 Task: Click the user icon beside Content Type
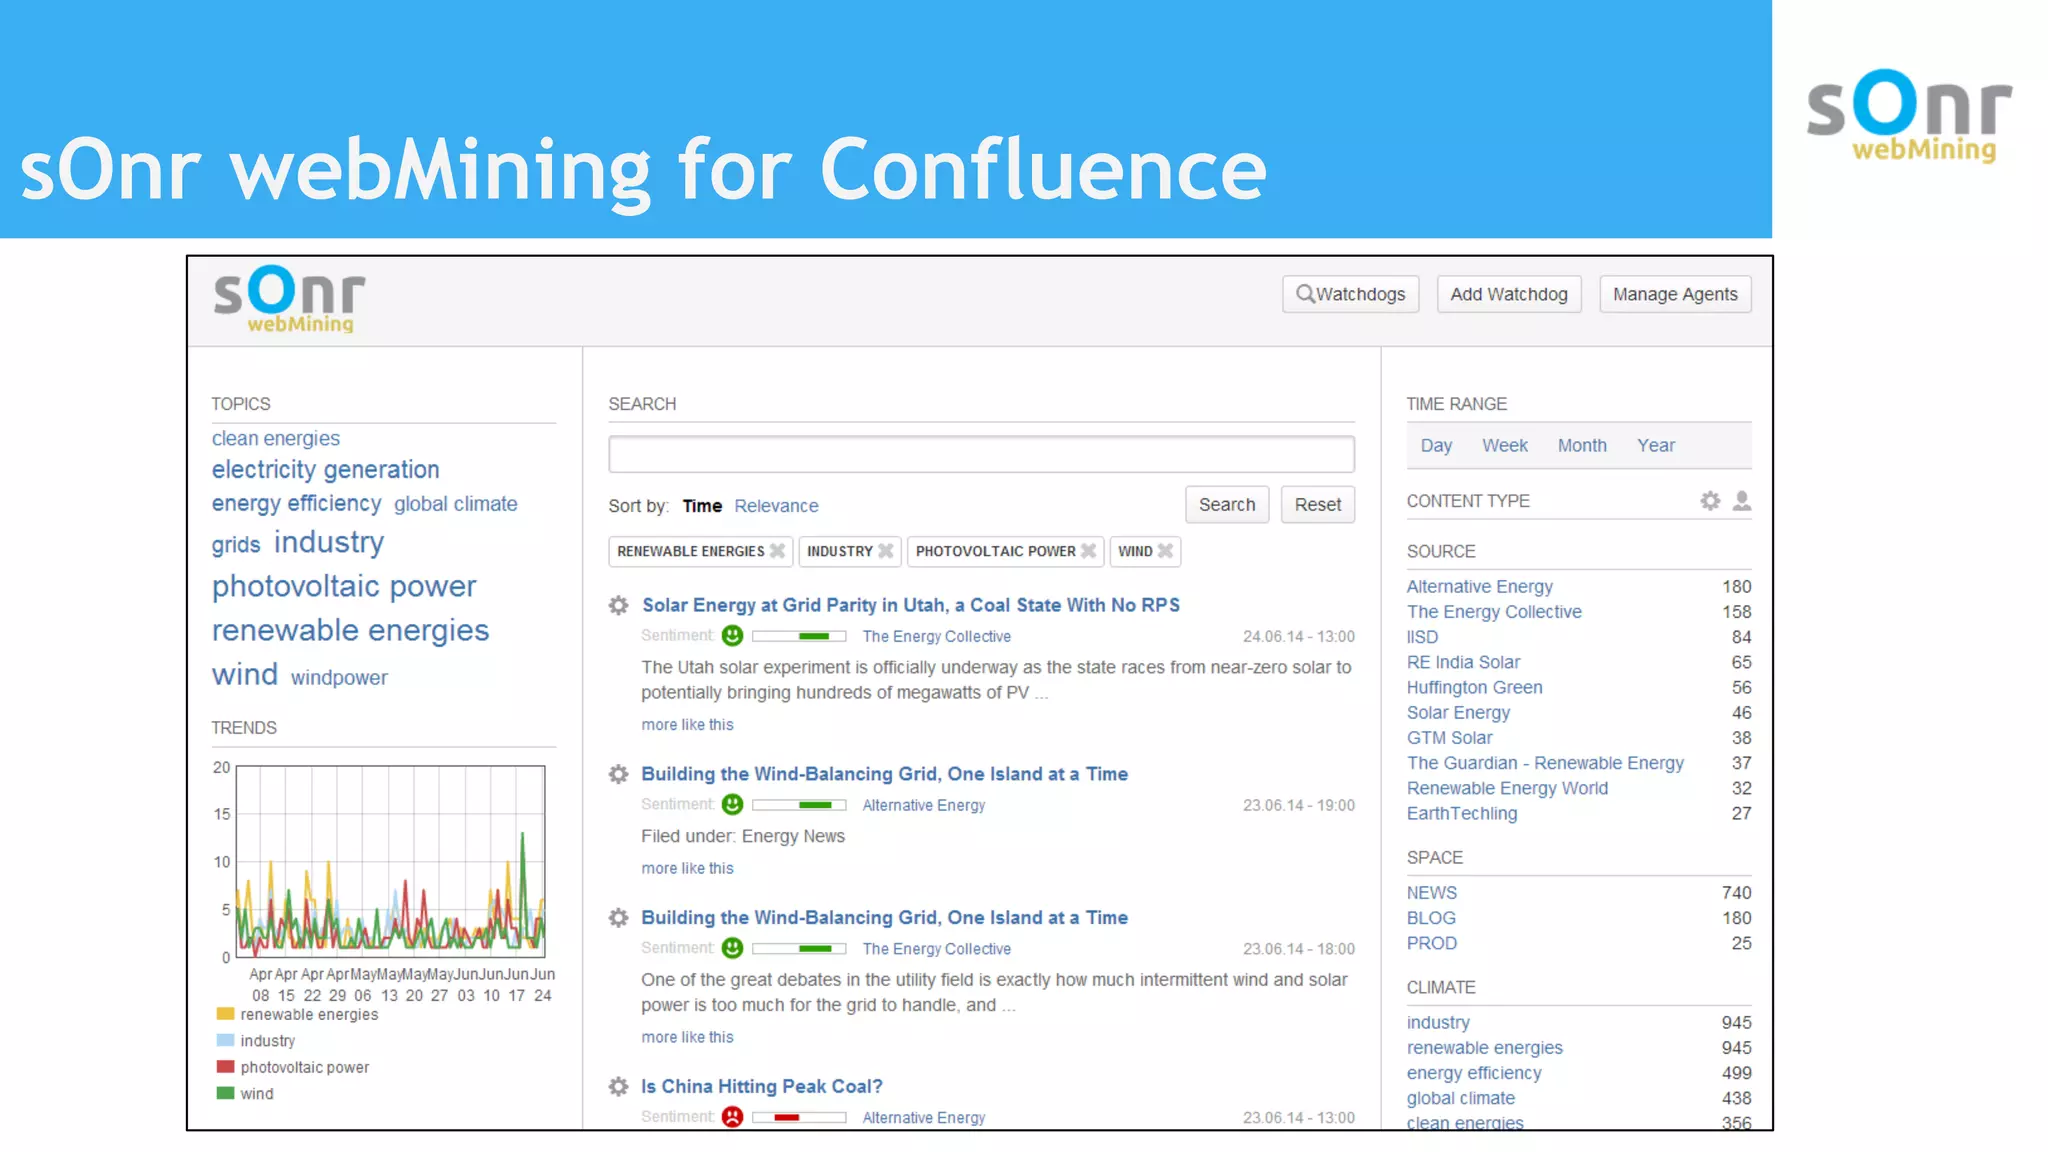[x=1742, y=501]
